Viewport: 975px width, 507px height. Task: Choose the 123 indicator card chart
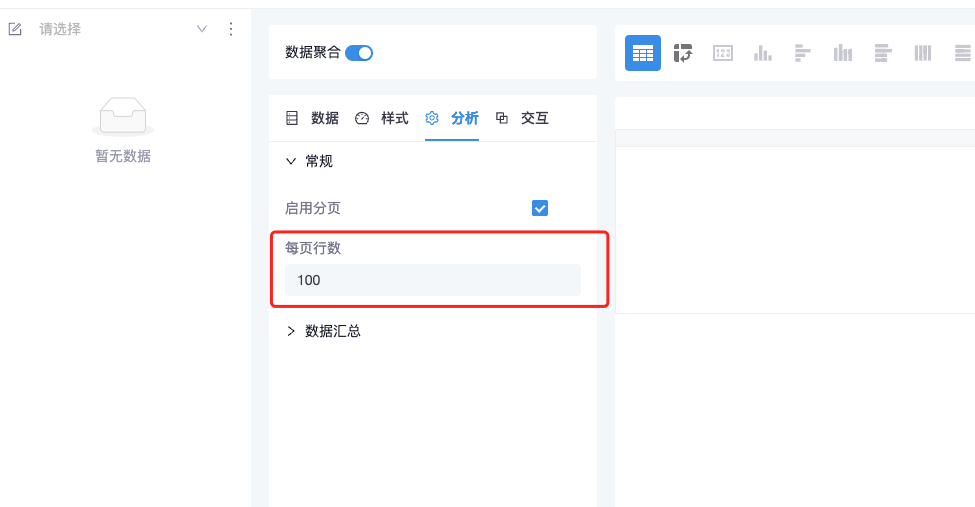pyautogui.click(x=723, y=53)
